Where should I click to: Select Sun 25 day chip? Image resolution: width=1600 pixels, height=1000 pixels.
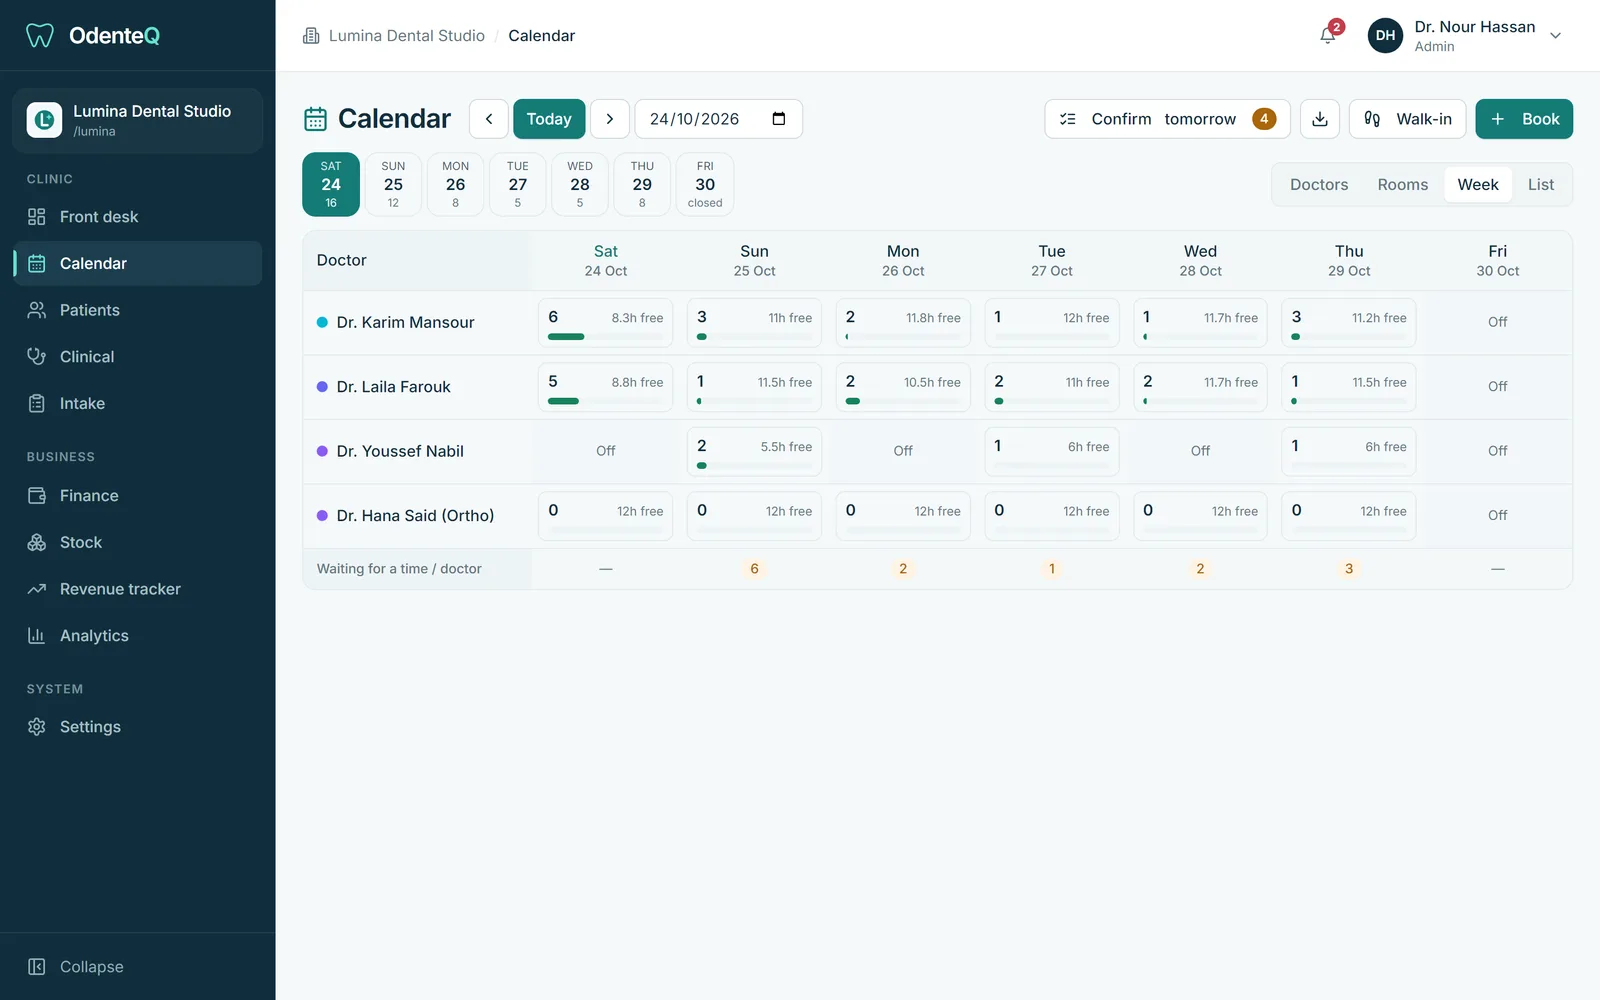point(393,185)
